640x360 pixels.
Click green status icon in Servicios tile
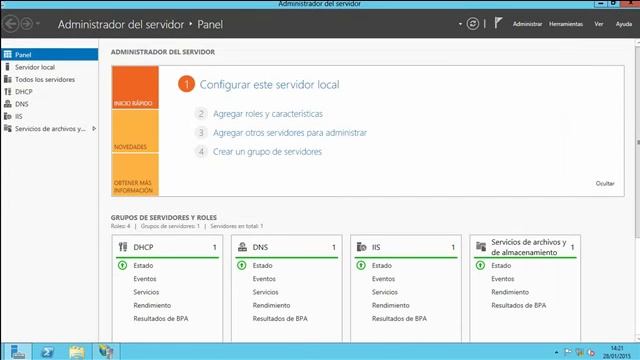[x=480, y=265]
